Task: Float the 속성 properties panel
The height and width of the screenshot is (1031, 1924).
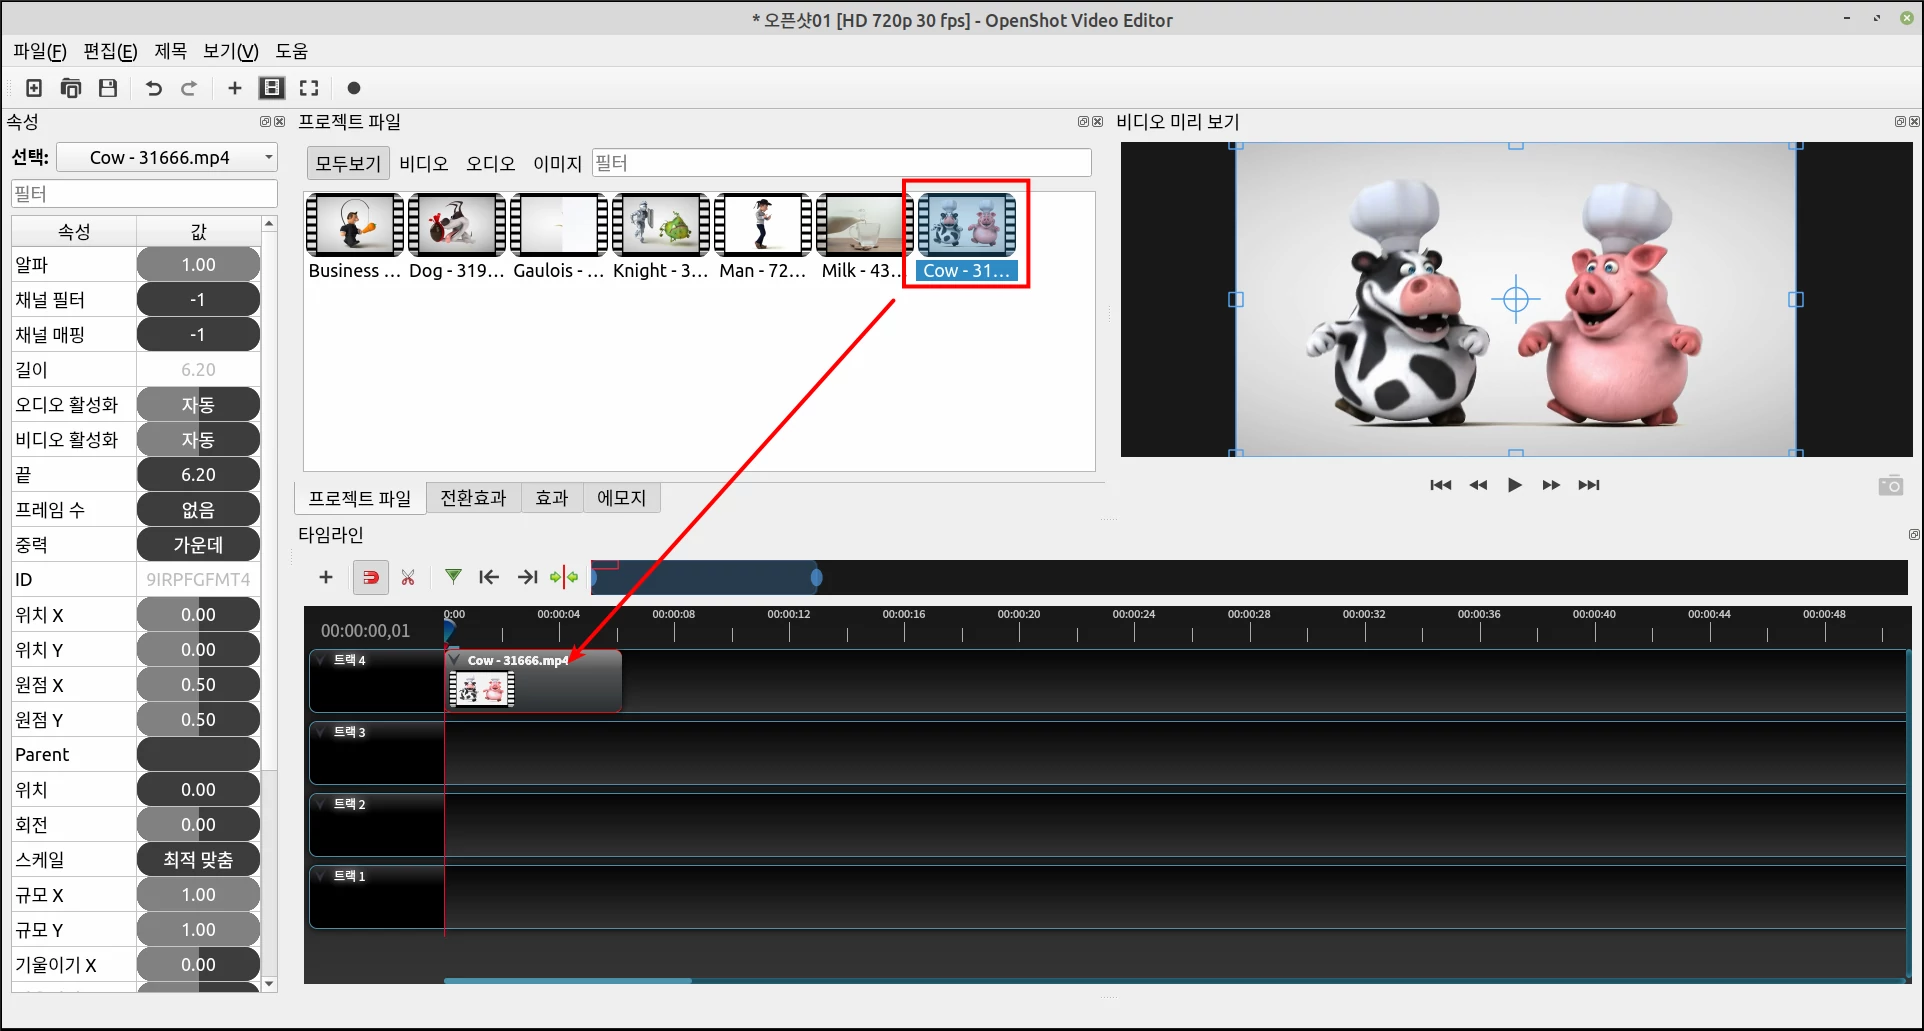Action: point(266,121)
